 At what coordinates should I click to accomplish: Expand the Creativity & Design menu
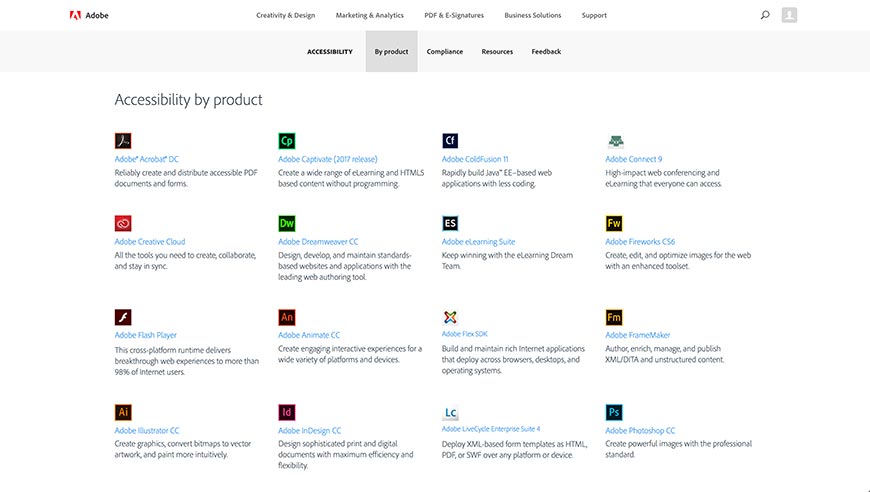(285, 15)
